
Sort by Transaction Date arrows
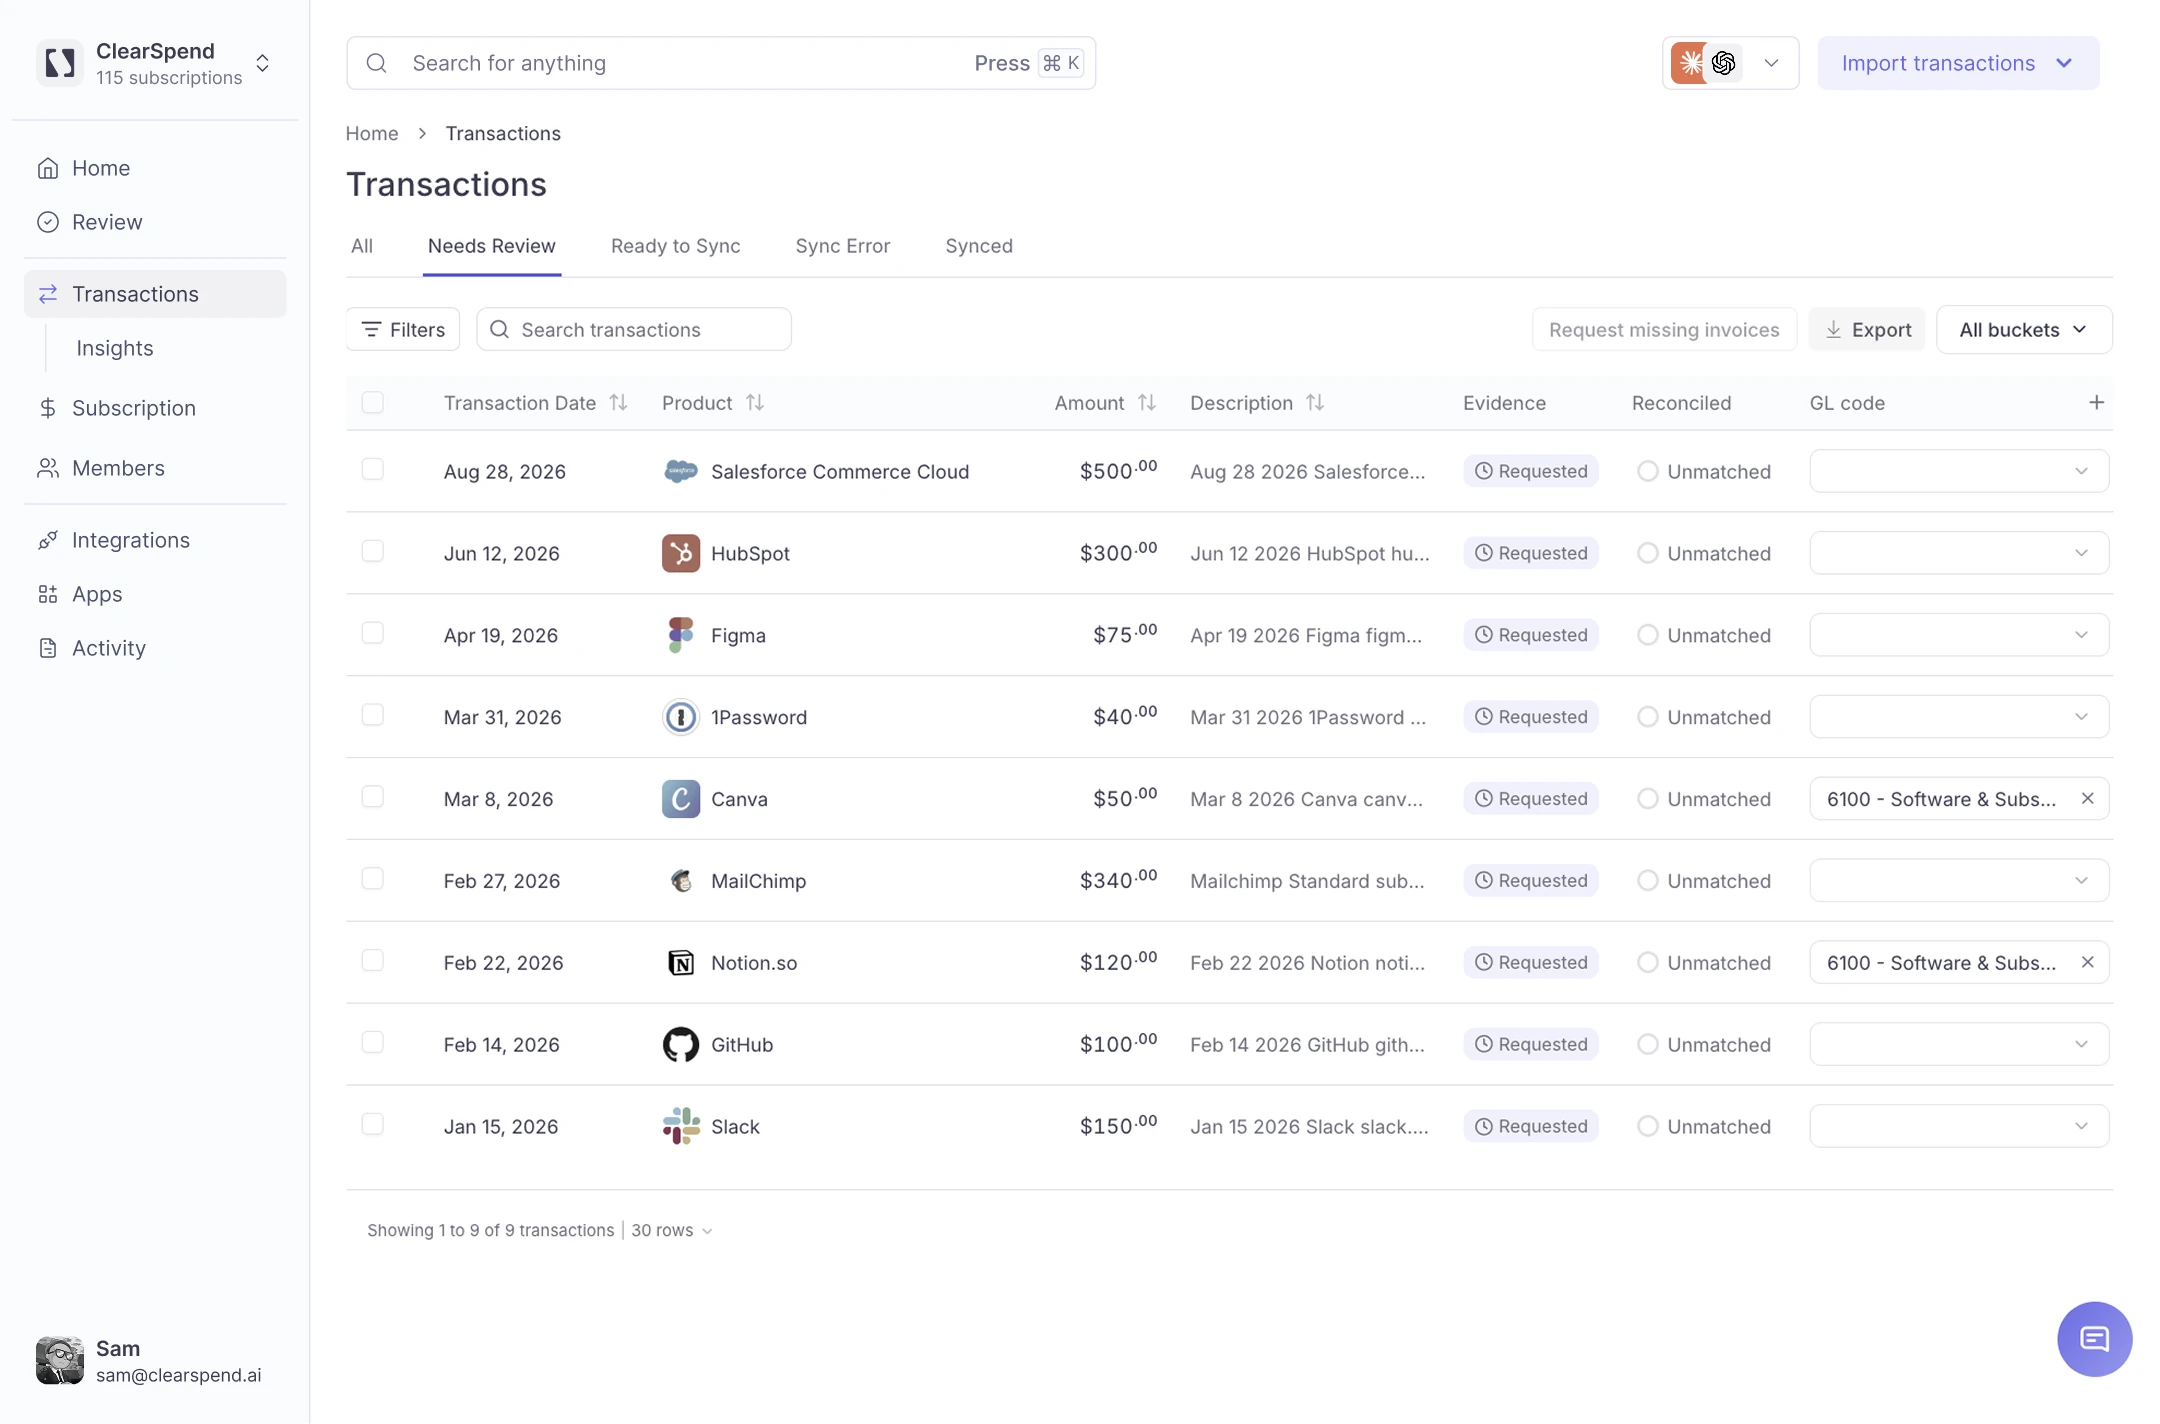(x=619, y=402)
